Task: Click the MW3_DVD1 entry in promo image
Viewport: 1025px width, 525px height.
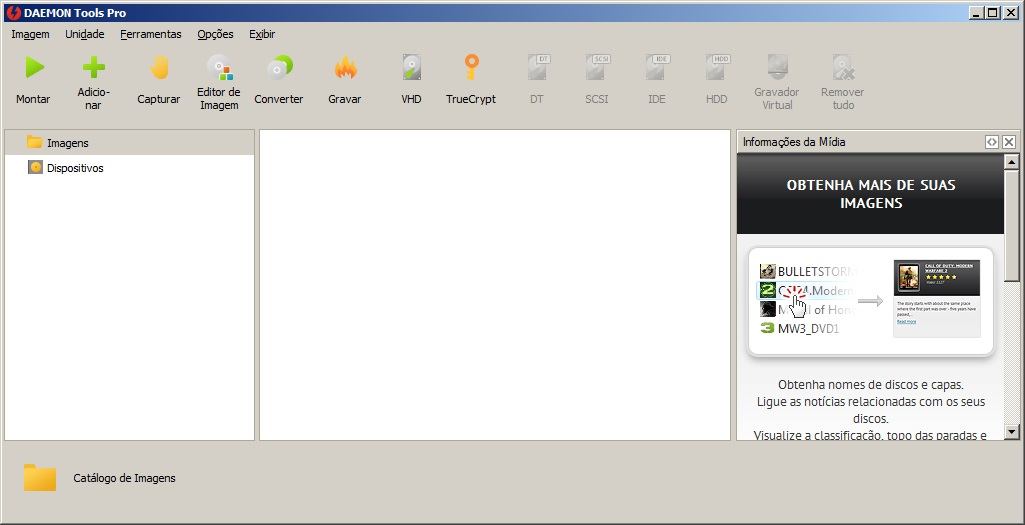Action: click(x=800, y=328)
